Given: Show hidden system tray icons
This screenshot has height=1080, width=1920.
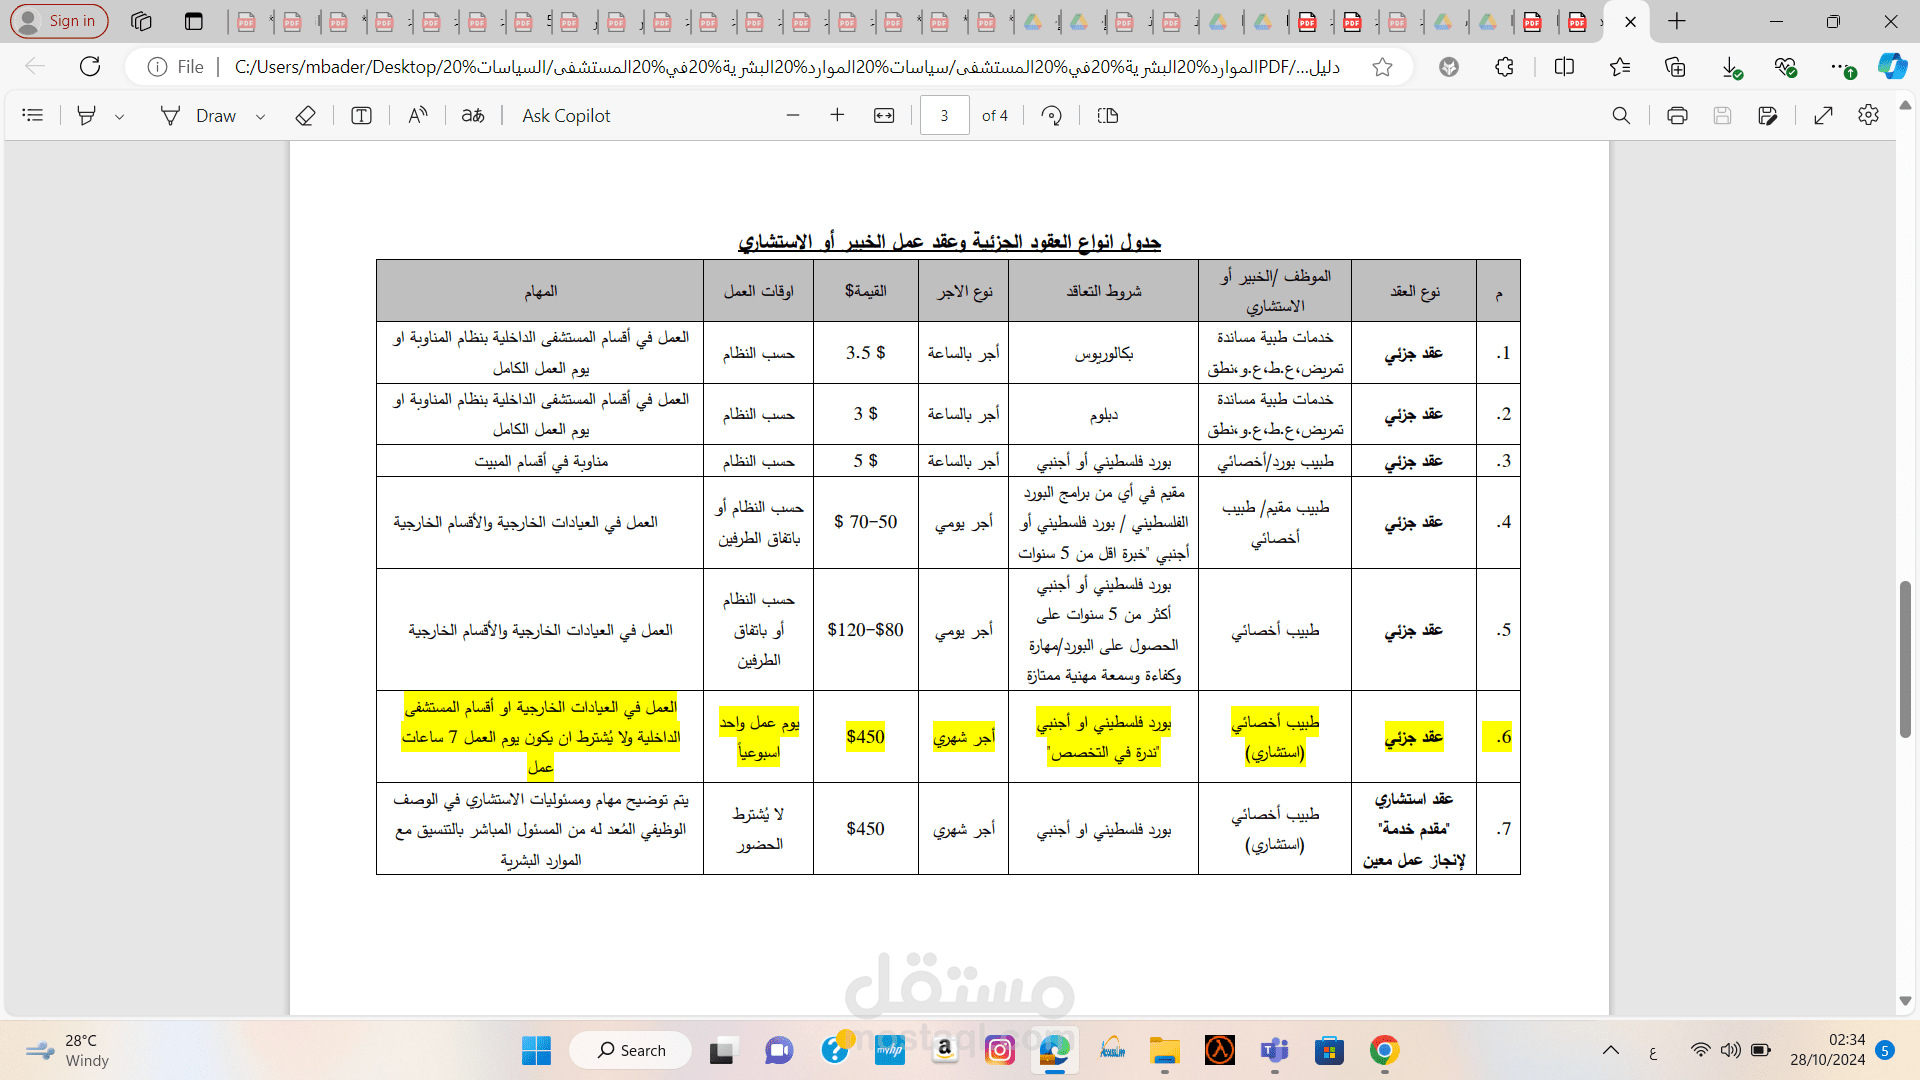Looking at the screenshot, I should point(1610,1050).
